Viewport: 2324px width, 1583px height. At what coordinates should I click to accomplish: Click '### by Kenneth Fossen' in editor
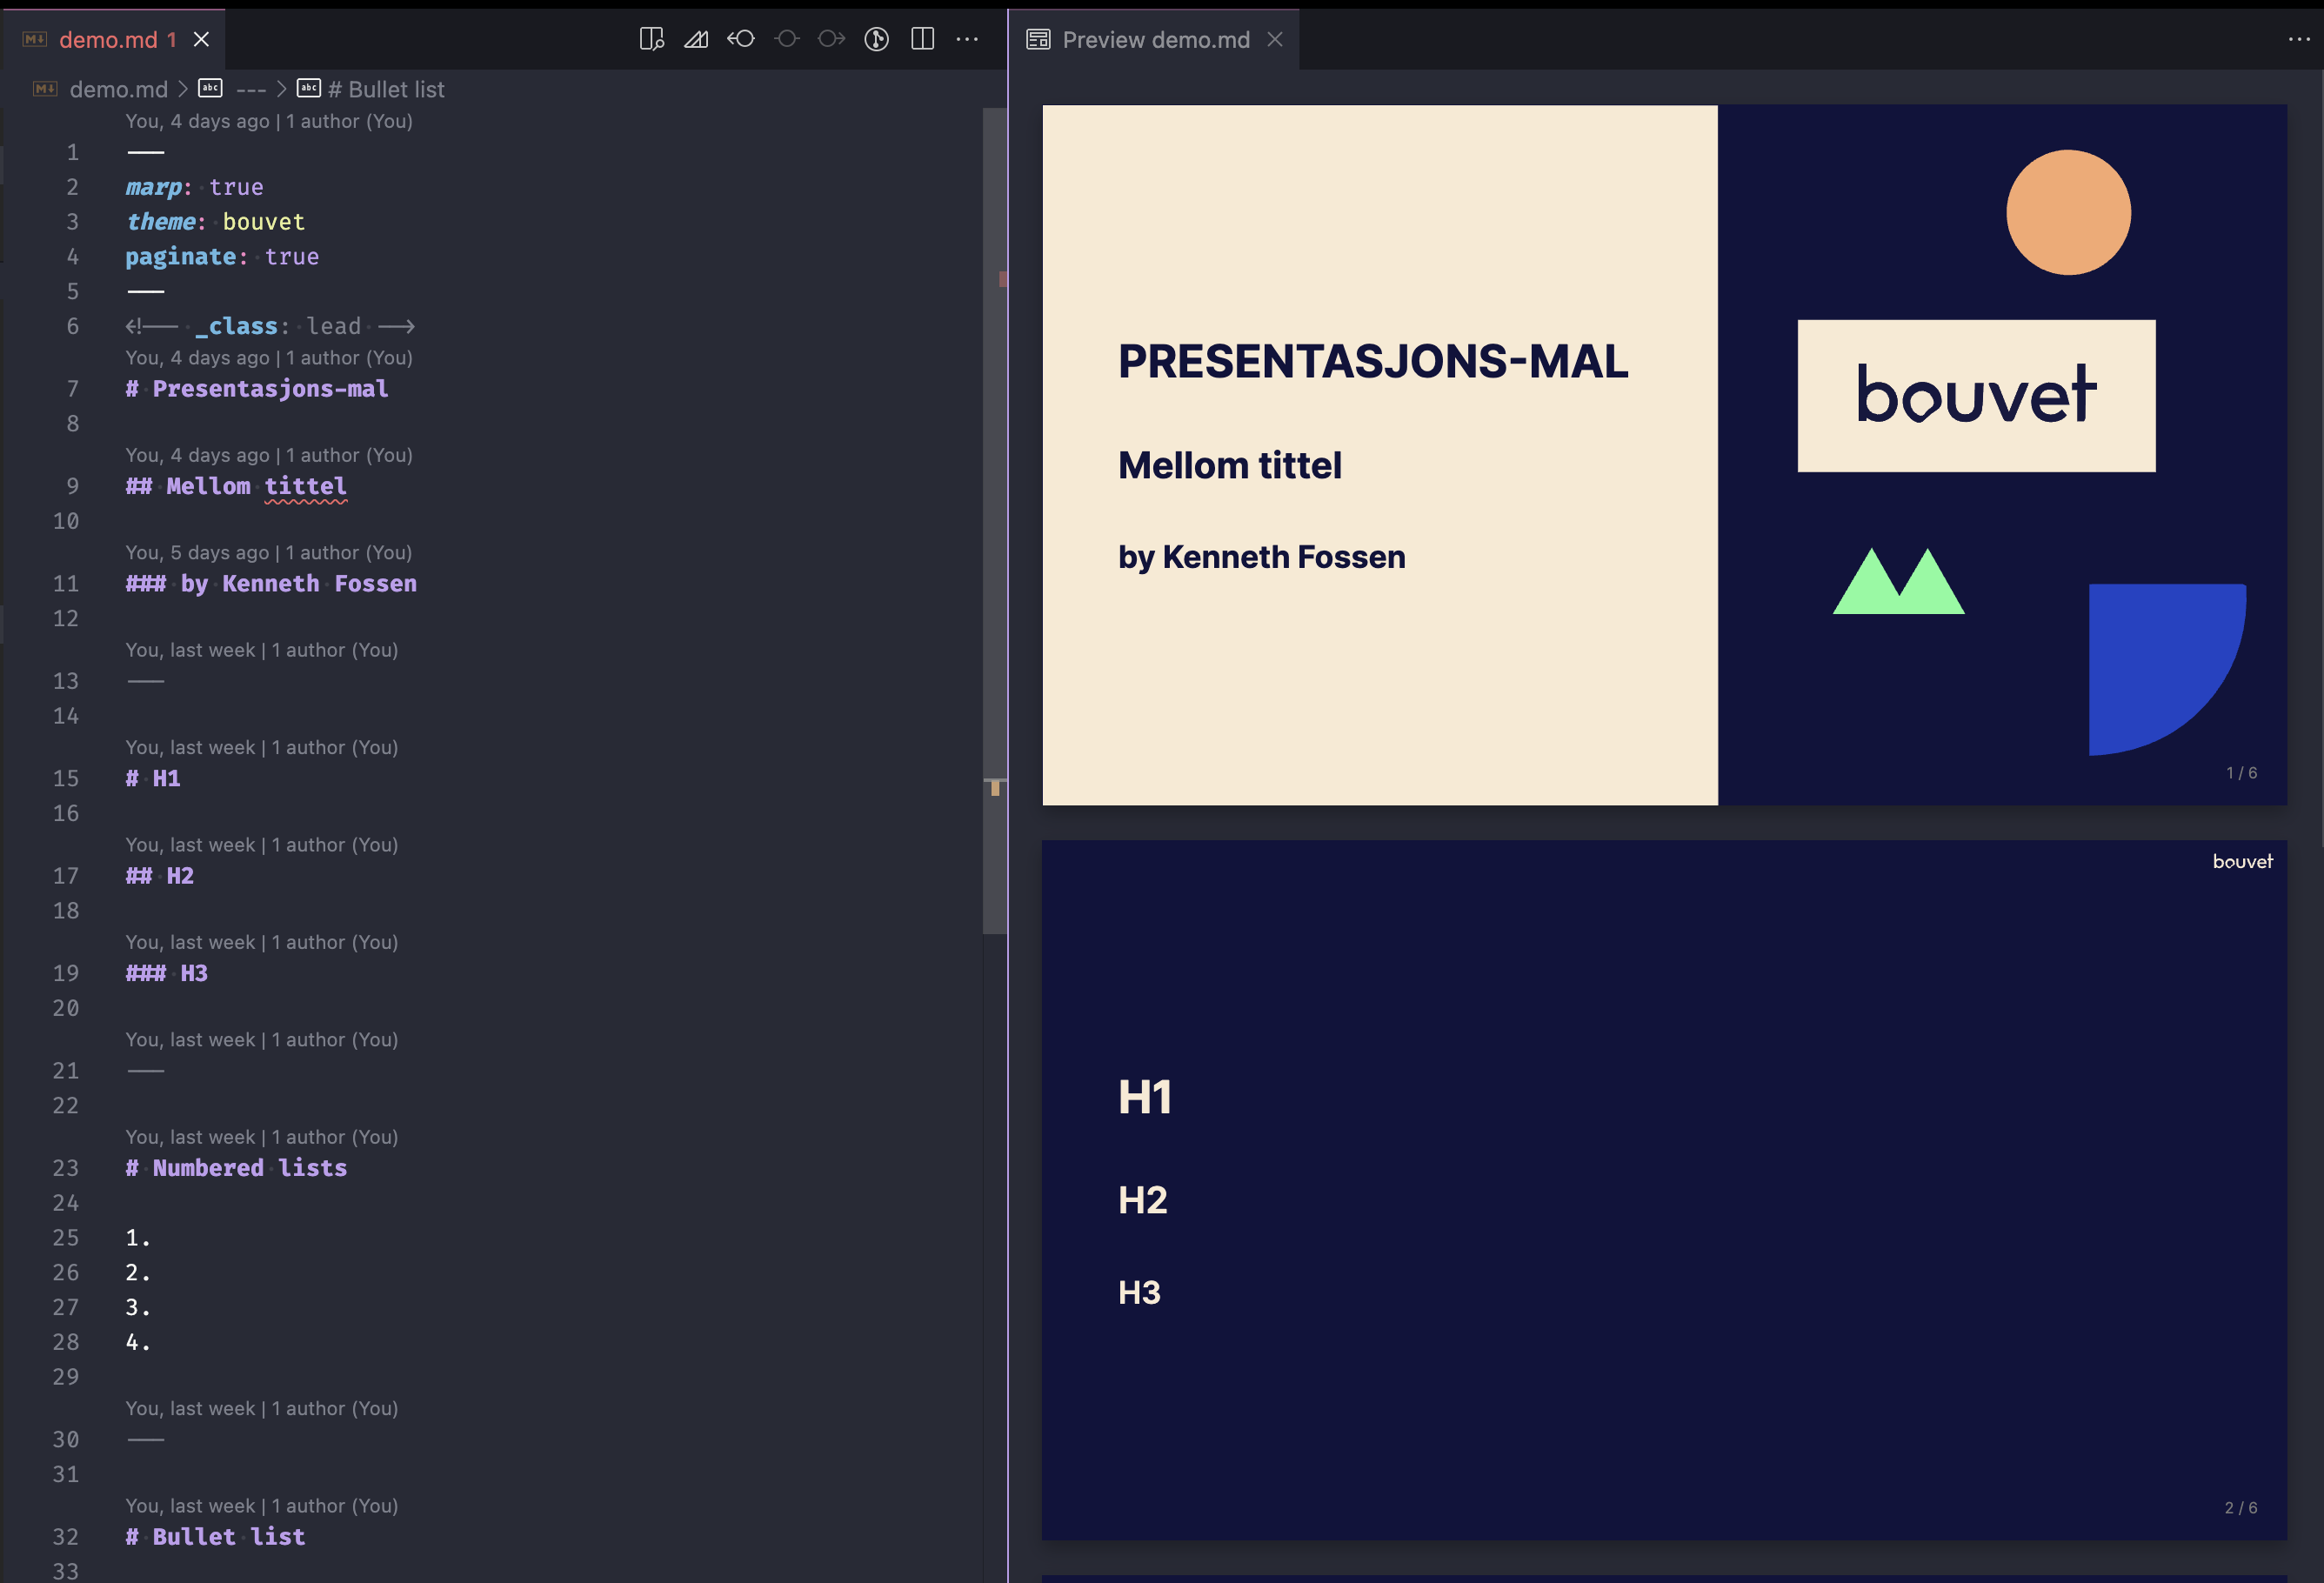tap(271, 584)
